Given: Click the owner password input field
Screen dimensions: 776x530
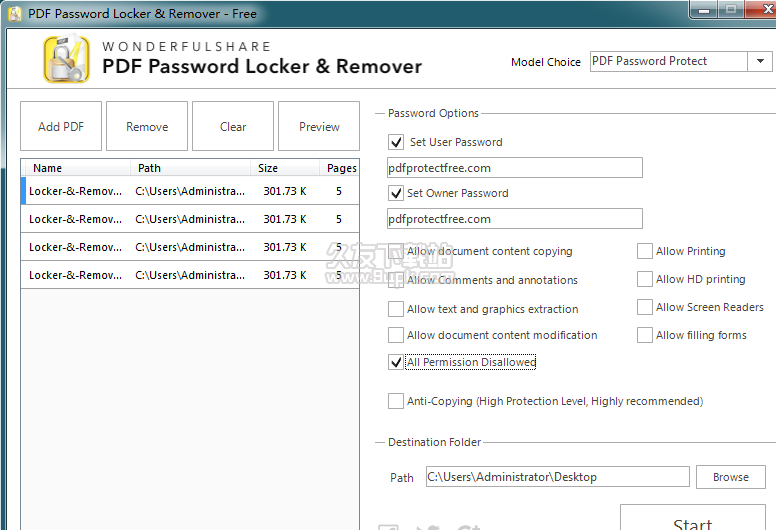Looking at the screenshot, I should [x=515, y=219].
